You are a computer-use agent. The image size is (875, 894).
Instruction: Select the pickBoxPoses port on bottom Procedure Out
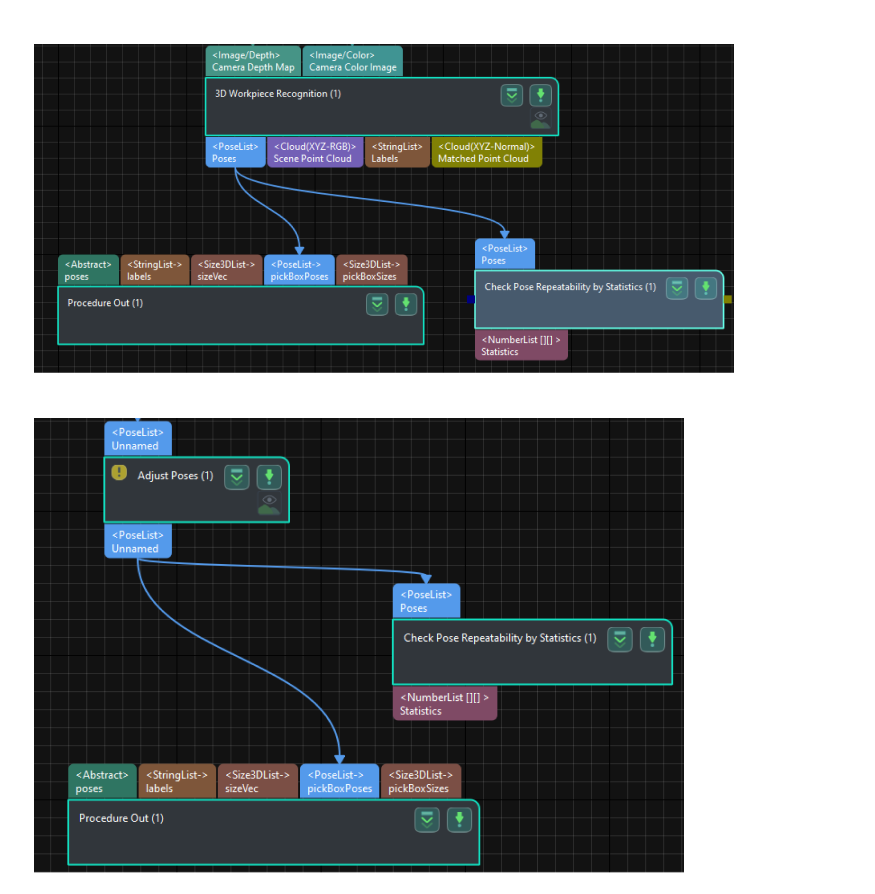(339, 781)
